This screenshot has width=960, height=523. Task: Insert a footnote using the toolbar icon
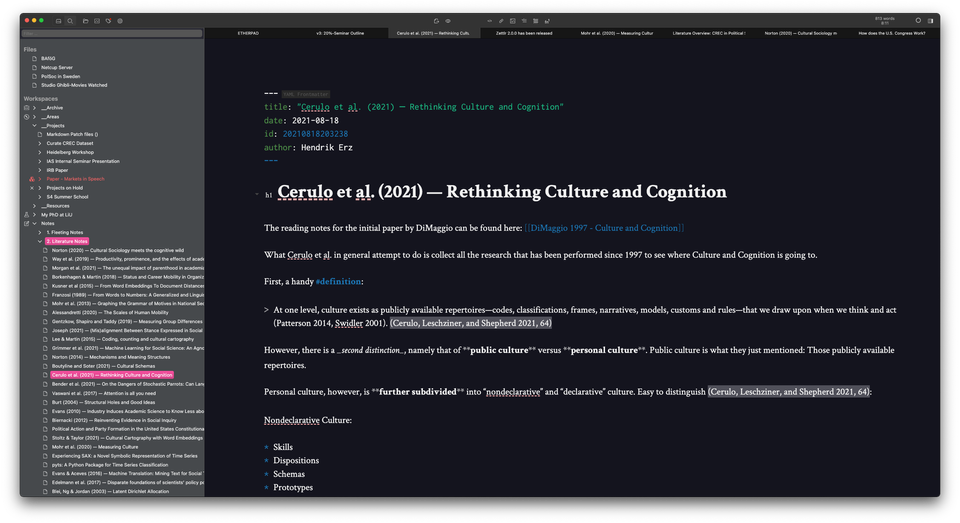pyautogui.click(x=547, y=21)
